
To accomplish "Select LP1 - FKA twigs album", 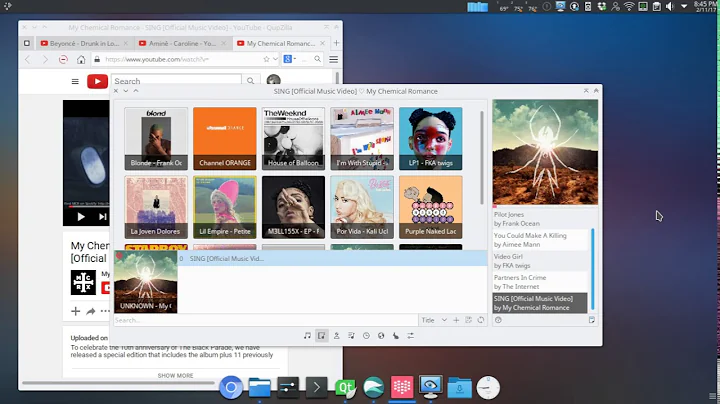I will pyautogui.click(x=431, y=139).
